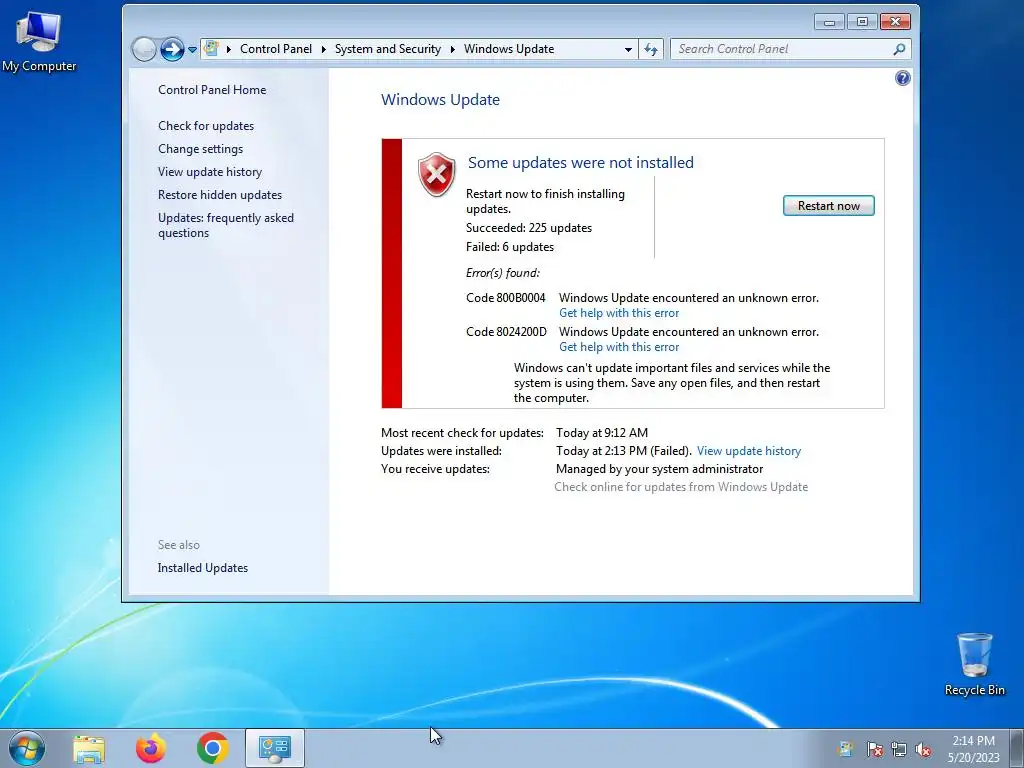The height and width of the screenshot is (768, 1024).
Task: Open Installed Updates link
Action: point(203,568)
